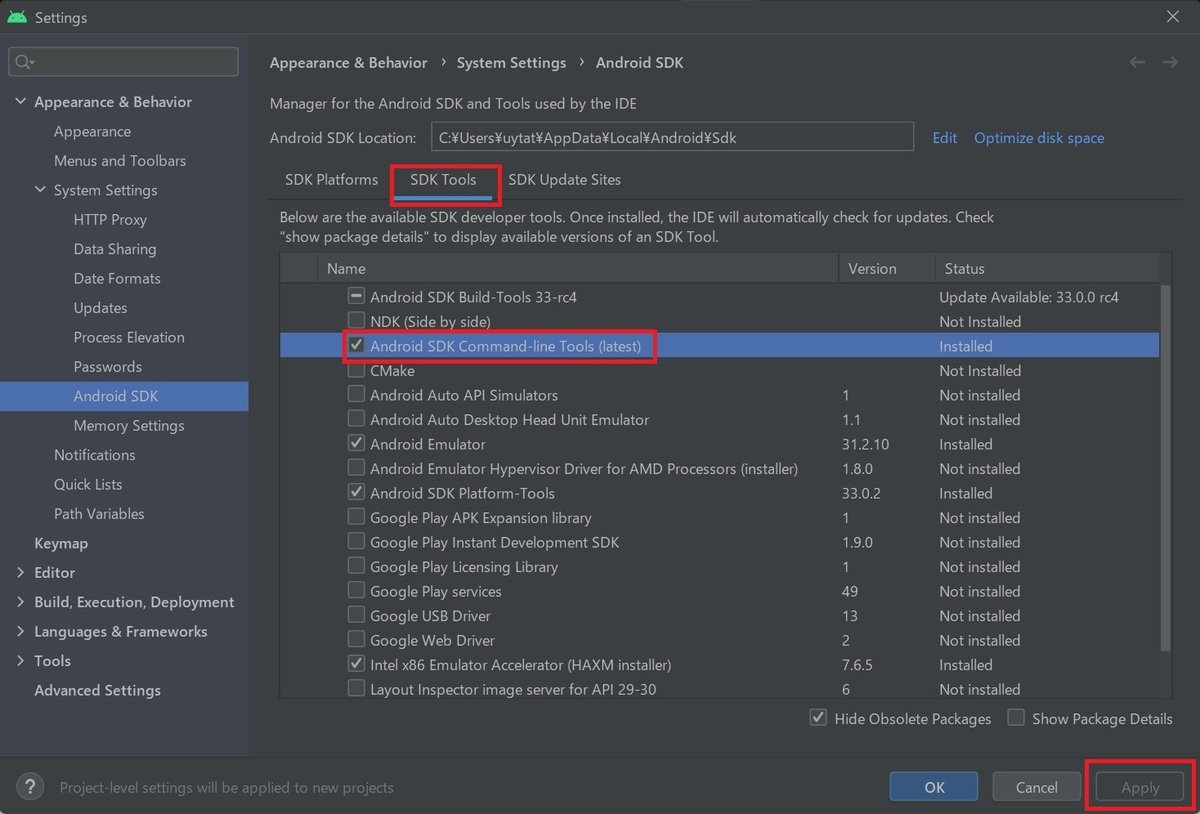Click the help question mark icon
Image resolution: width=1200 pixels, height=814 pixels.
pos(31,787)
